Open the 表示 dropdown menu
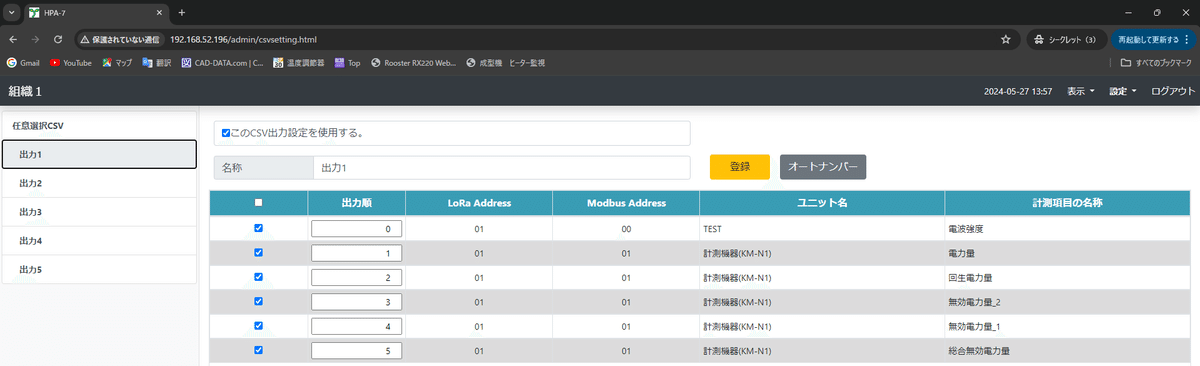Viewport: 1200px width, 366px height. [1081, 91]
